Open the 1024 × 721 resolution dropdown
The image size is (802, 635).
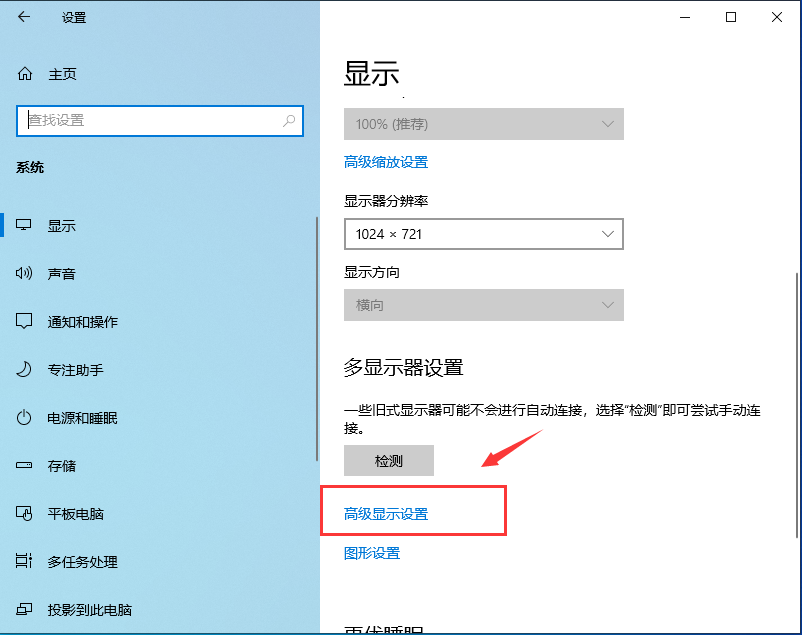[x=483, y=234]
